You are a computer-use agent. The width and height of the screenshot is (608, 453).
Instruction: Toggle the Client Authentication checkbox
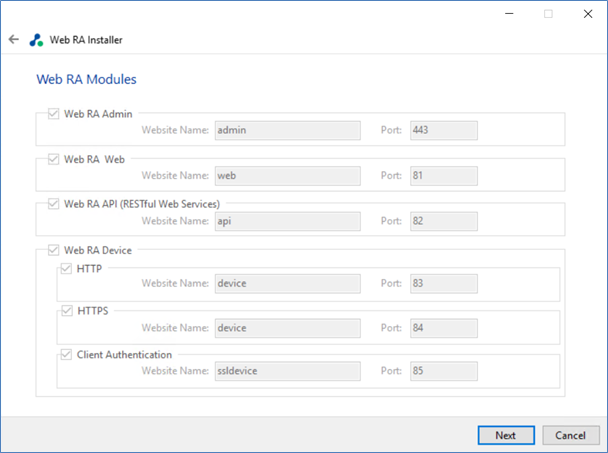[66, 354]
